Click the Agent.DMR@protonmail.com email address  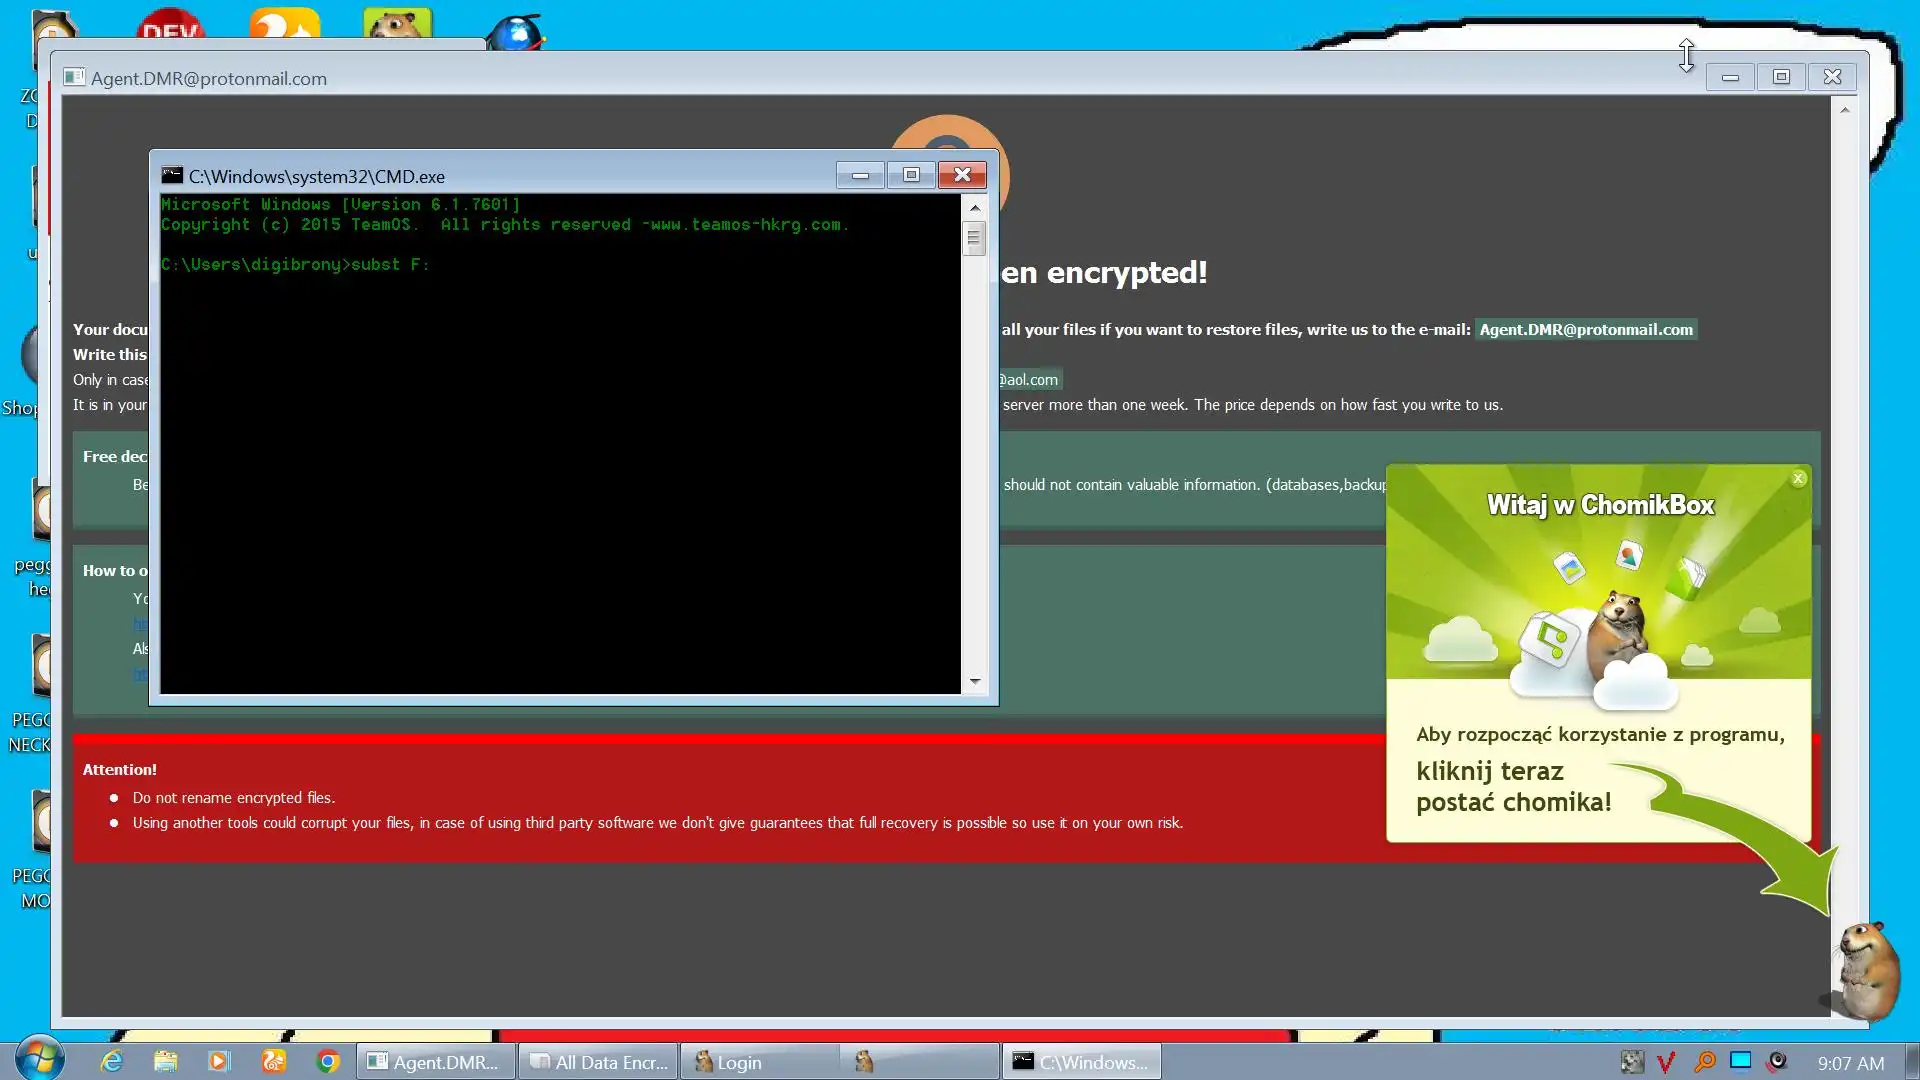pos(1586,330)
